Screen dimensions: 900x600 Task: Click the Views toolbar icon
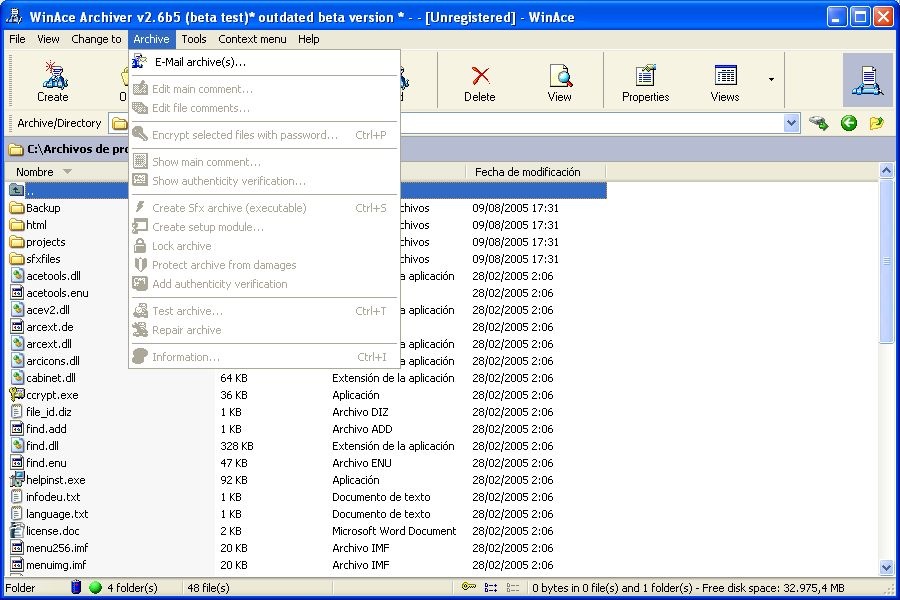tap(725, 81)
